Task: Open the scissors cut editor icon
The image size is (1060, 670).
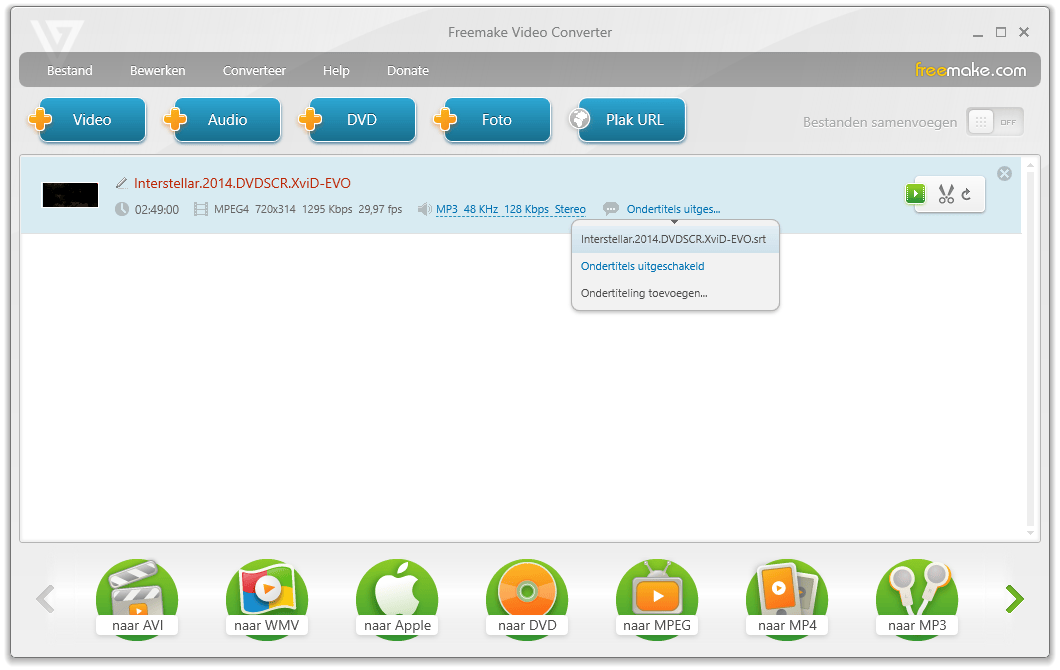Action: [x=946, y=194]
